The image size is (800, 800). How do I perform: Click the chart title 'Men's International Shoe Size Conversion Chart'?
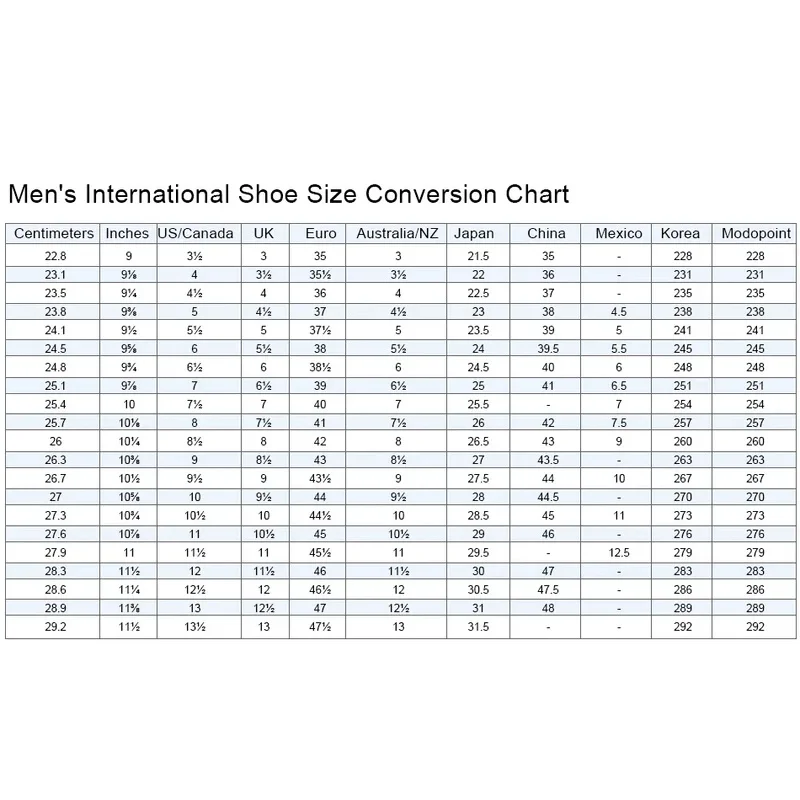[288, 194]
